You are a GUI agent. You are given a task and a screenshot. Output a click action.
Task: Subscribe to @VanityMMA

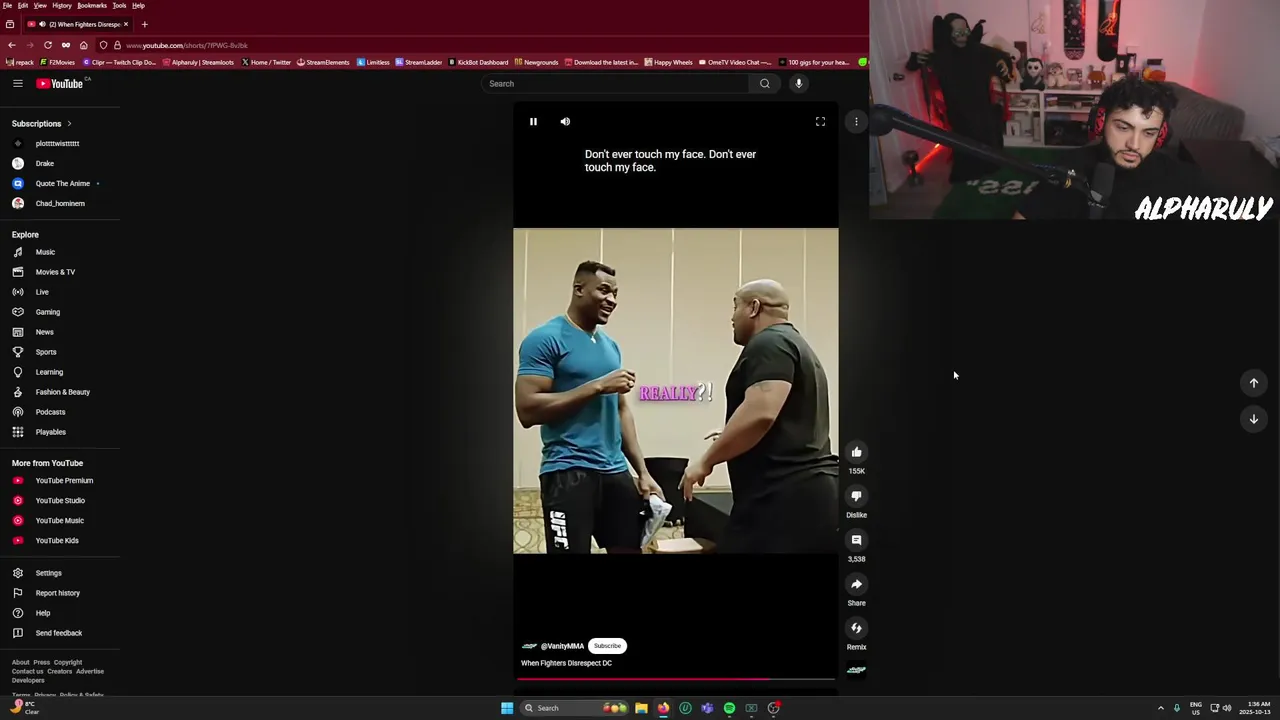(x=607, y=646)
